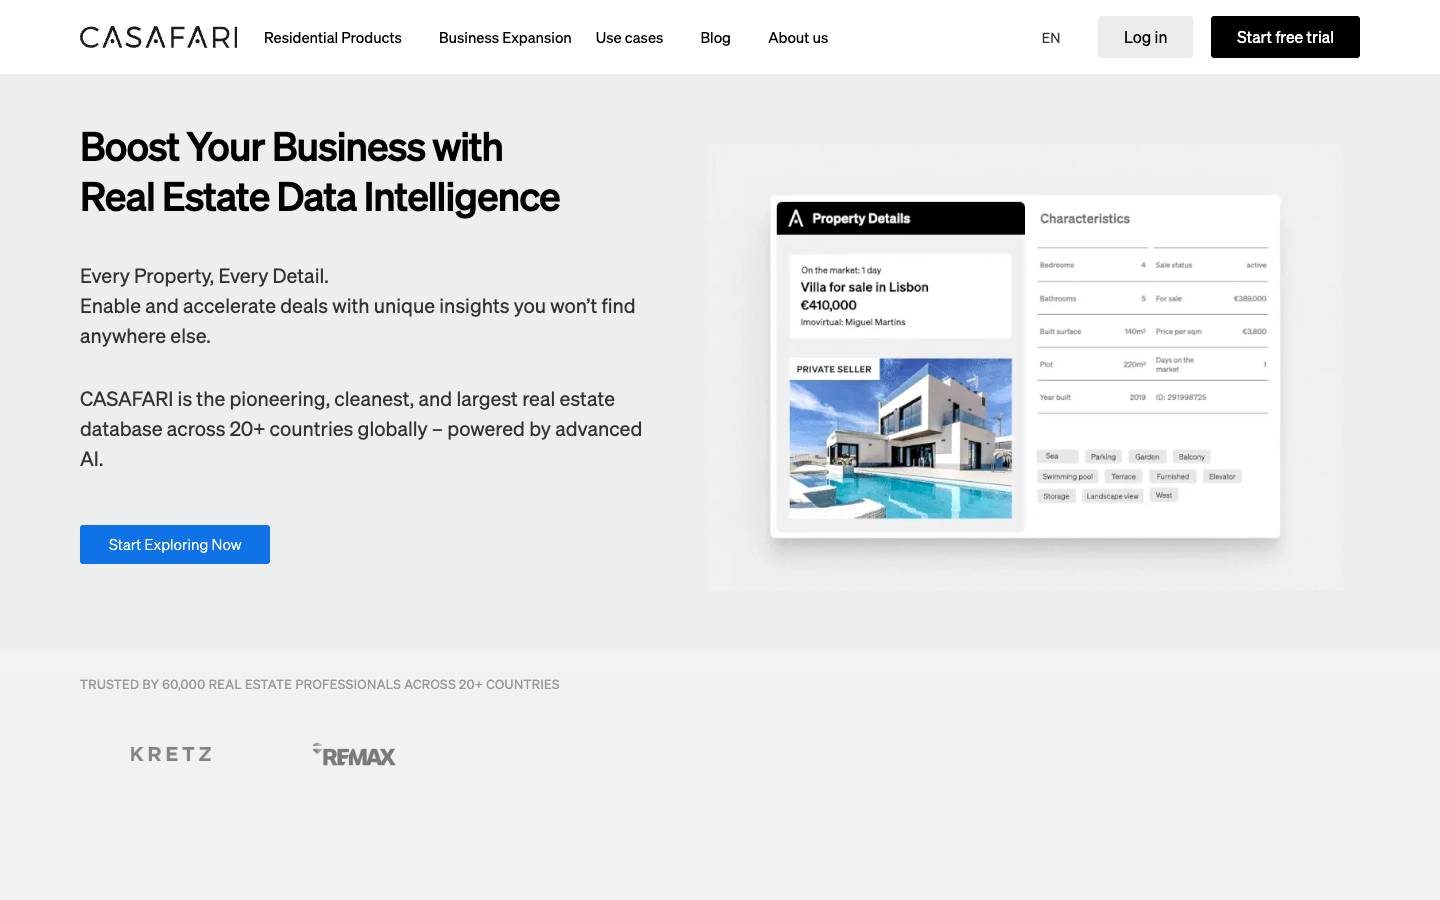
Task: Click the Parking tag
Action: pyautogui.click(x=1103, y=457)
